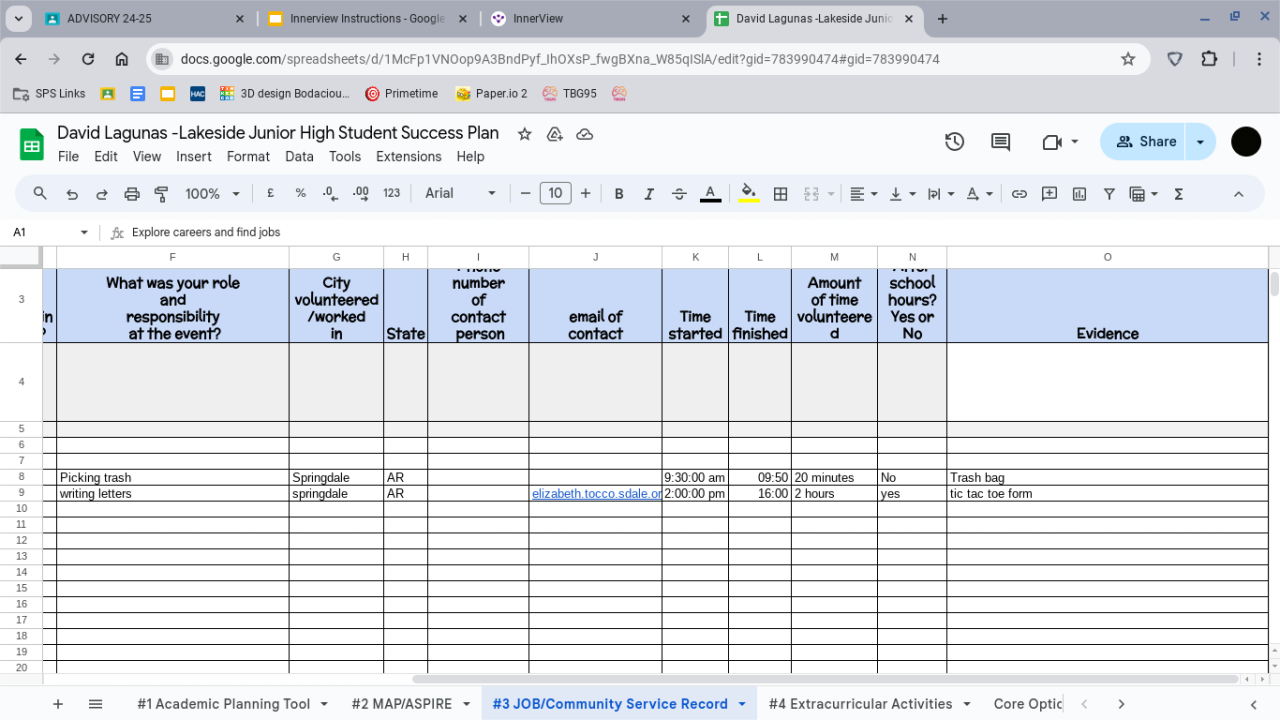The height and width of the screenshot is (720, 1280).
Task: Click the insert link icon
Action: pos(1019,194)
